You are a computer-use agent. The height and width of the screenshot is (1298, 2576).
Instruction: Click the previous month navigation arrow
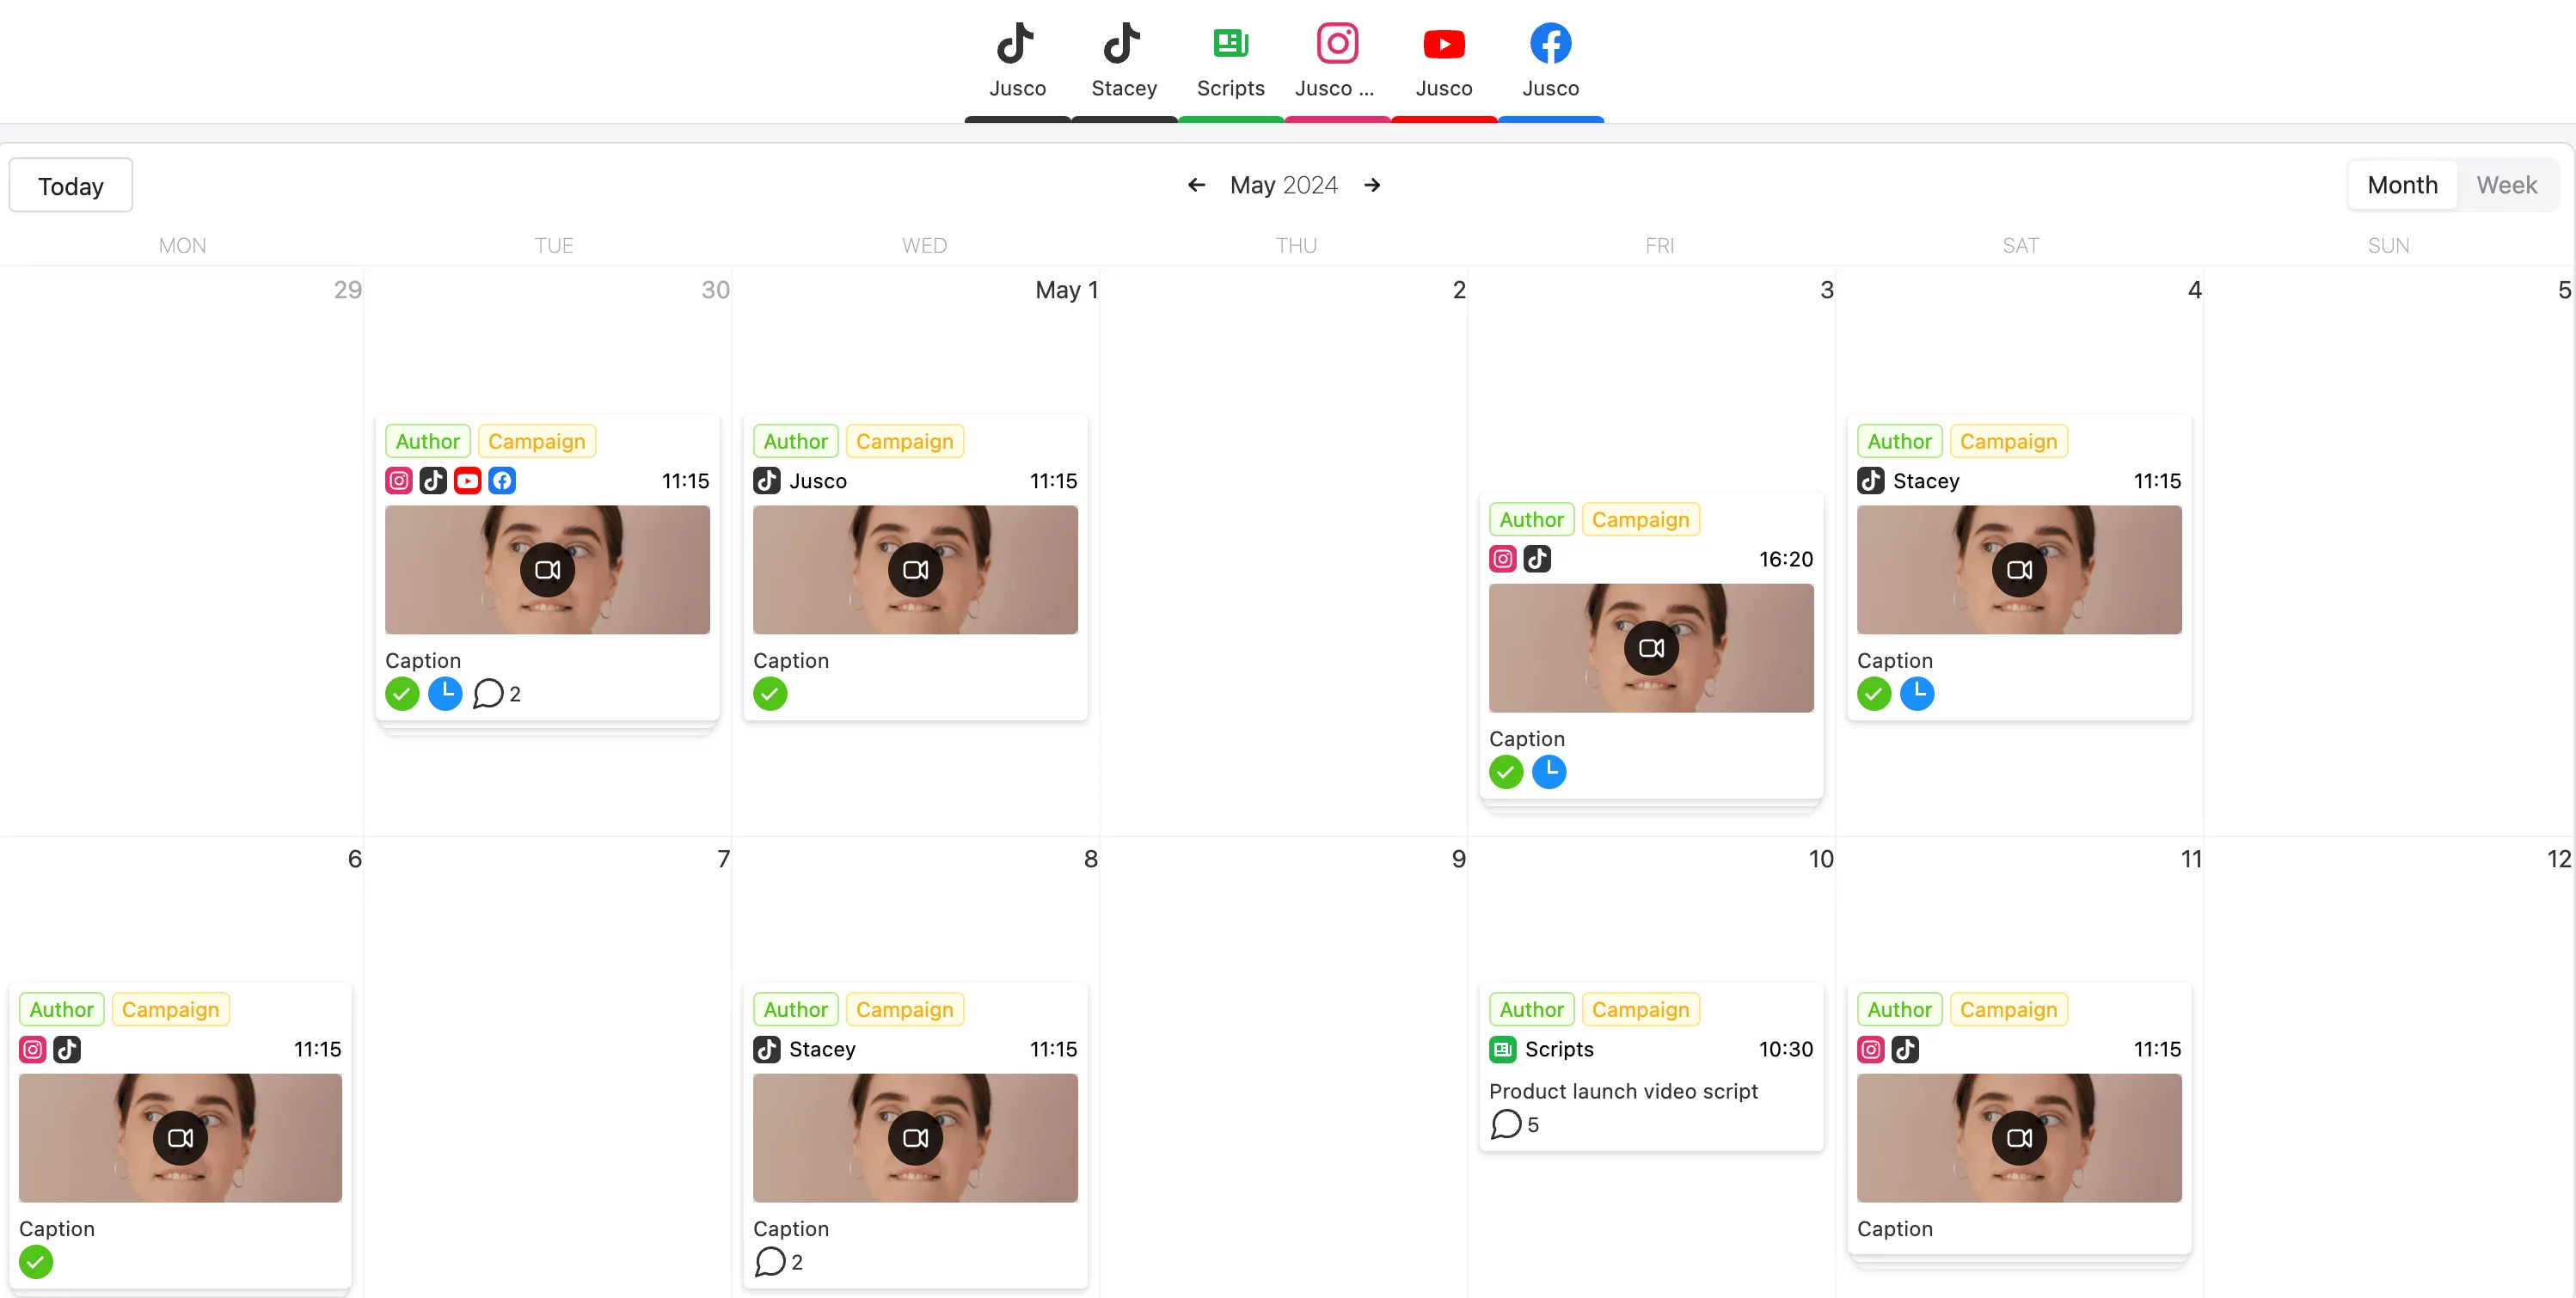1197,184
